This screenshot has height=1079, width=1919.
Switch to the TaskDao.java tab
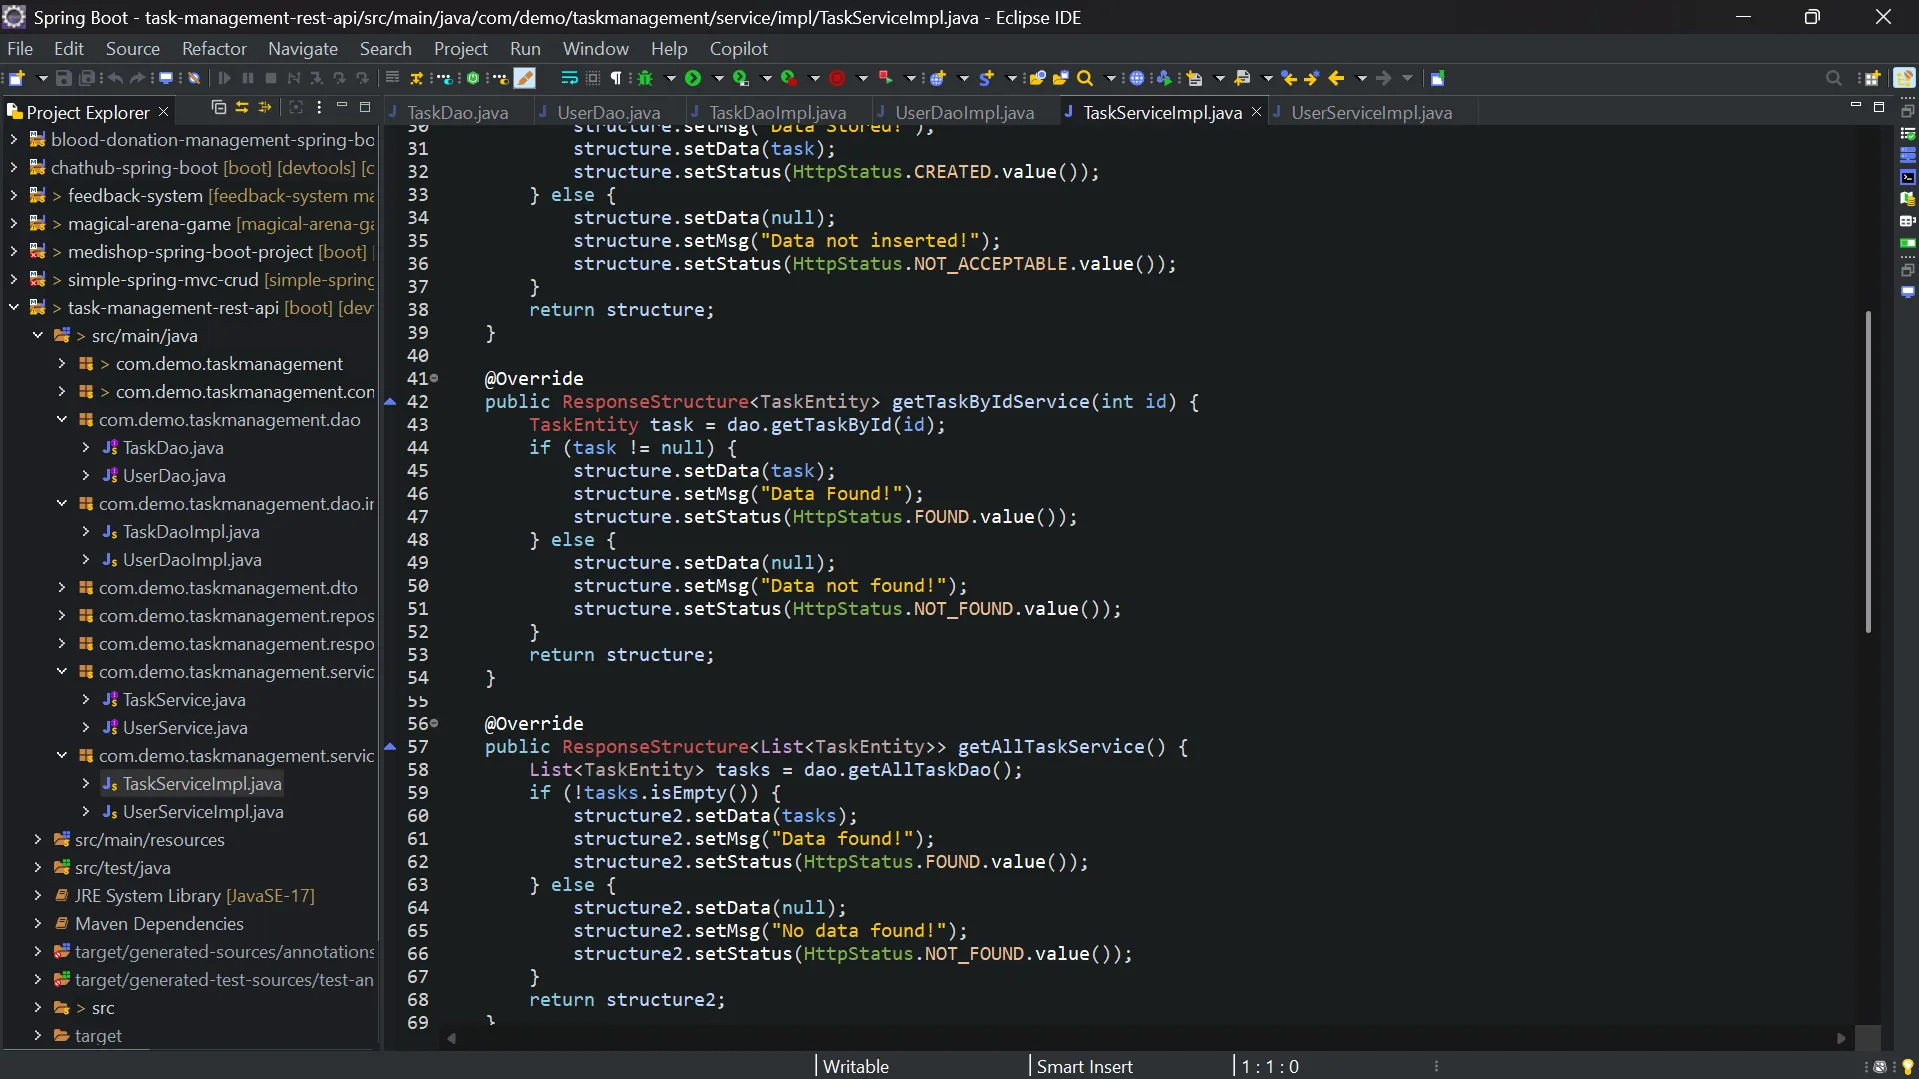[457, 113]
